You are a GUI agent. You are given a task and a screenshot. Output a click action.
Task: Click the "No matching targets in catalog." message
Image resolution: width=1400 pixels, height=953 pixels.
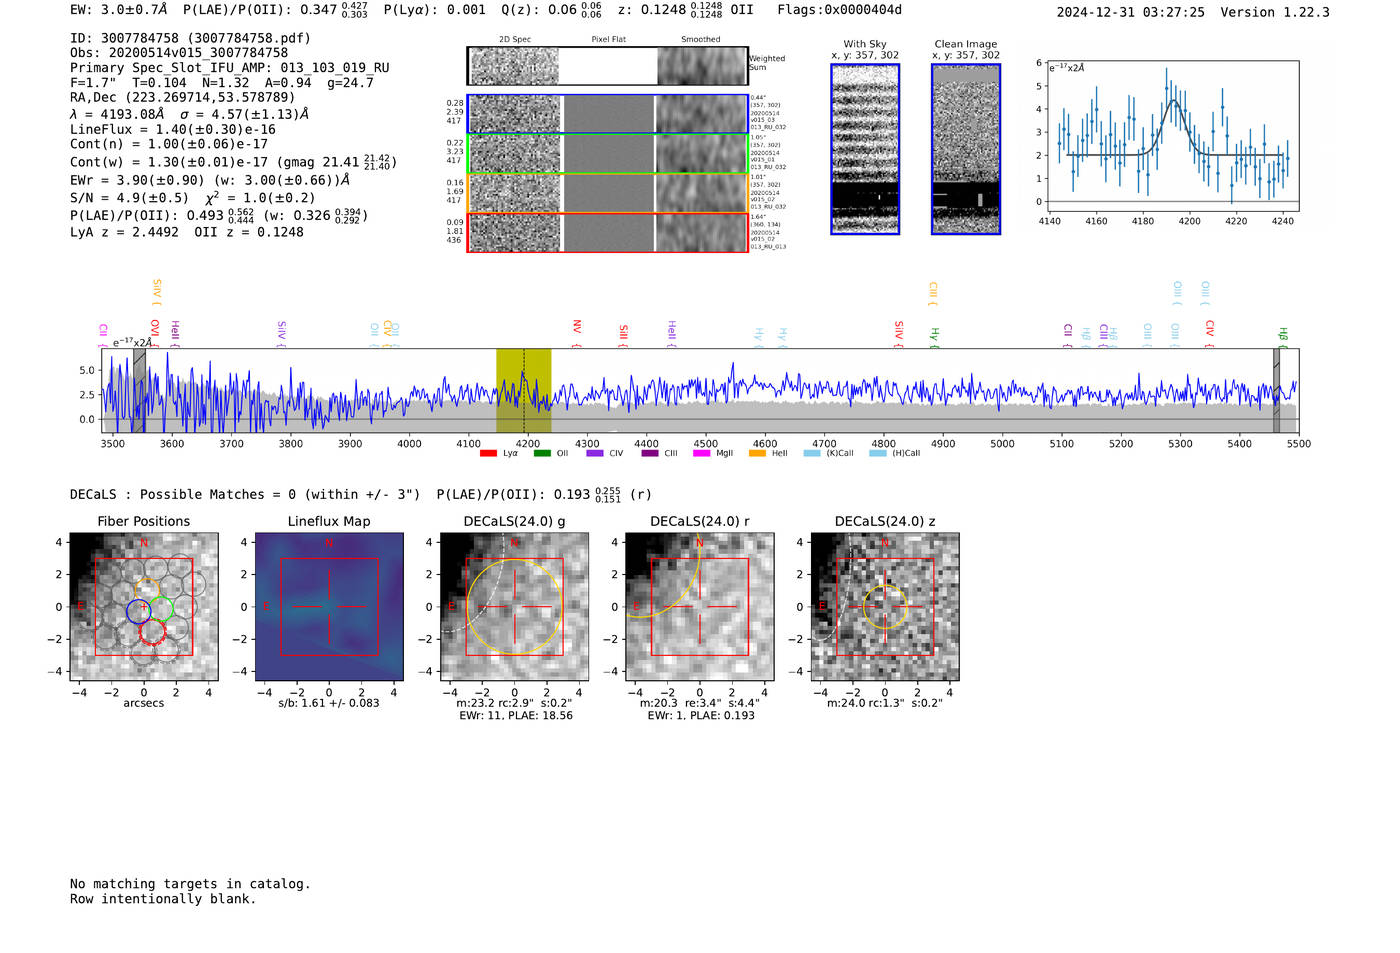[x=190, y=884]
